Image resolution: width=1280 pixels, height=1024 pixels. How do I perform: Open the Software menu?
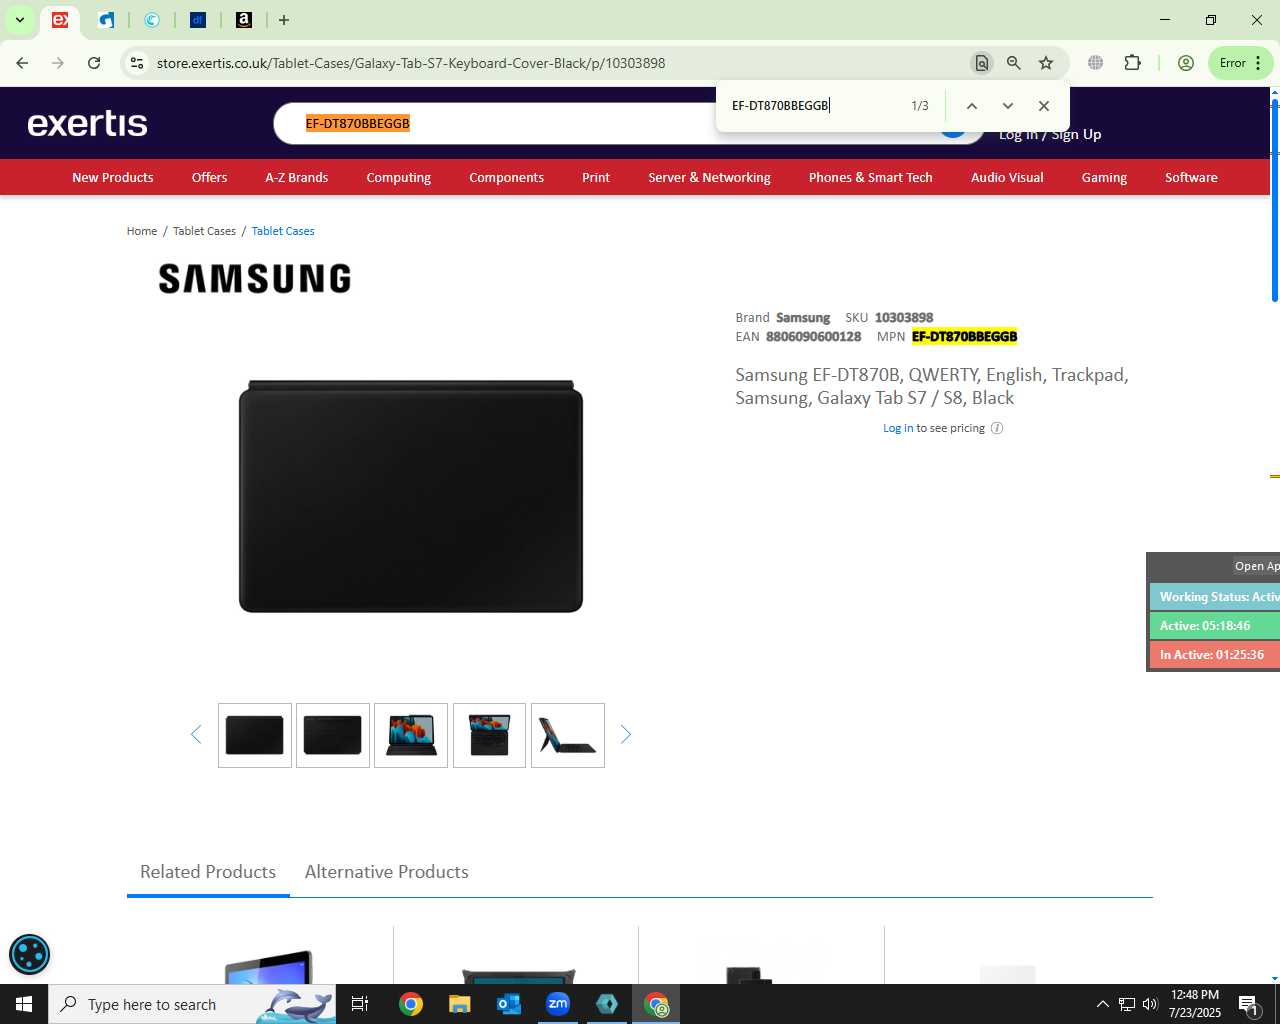click(1191, 178)
